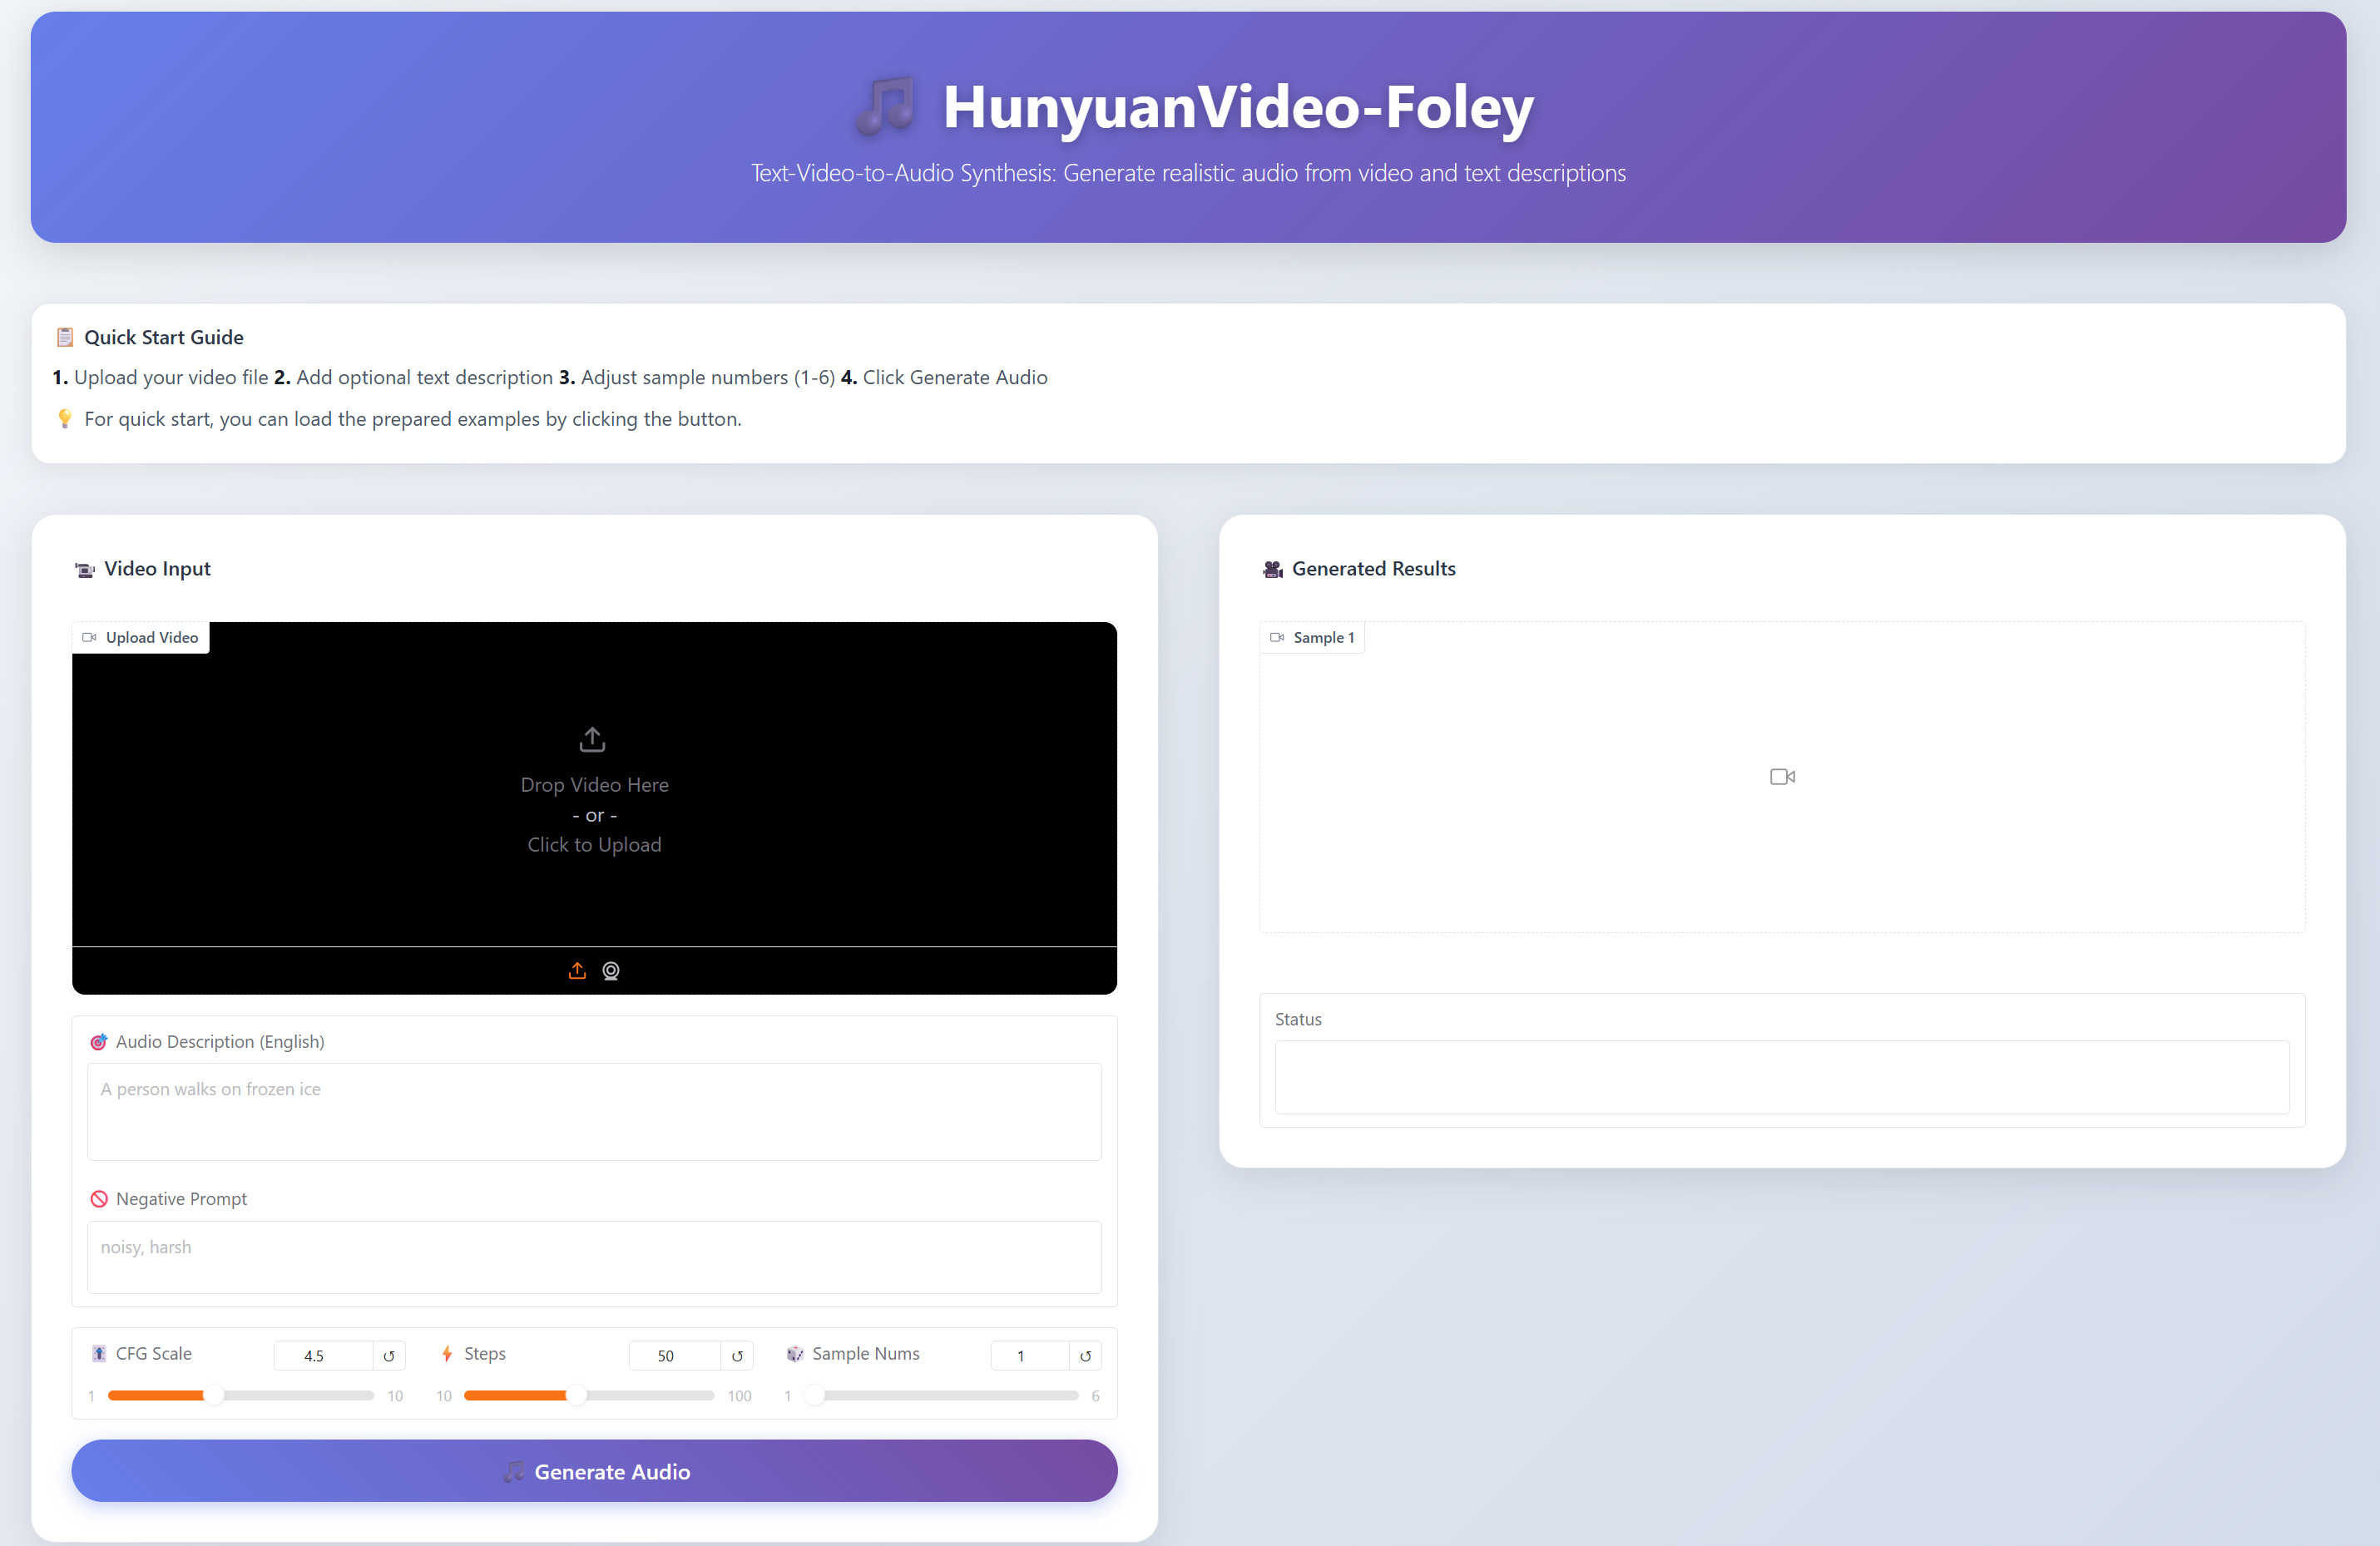
Task: Click the 'Click to Upload' text
Action: (x=594, y=845)
